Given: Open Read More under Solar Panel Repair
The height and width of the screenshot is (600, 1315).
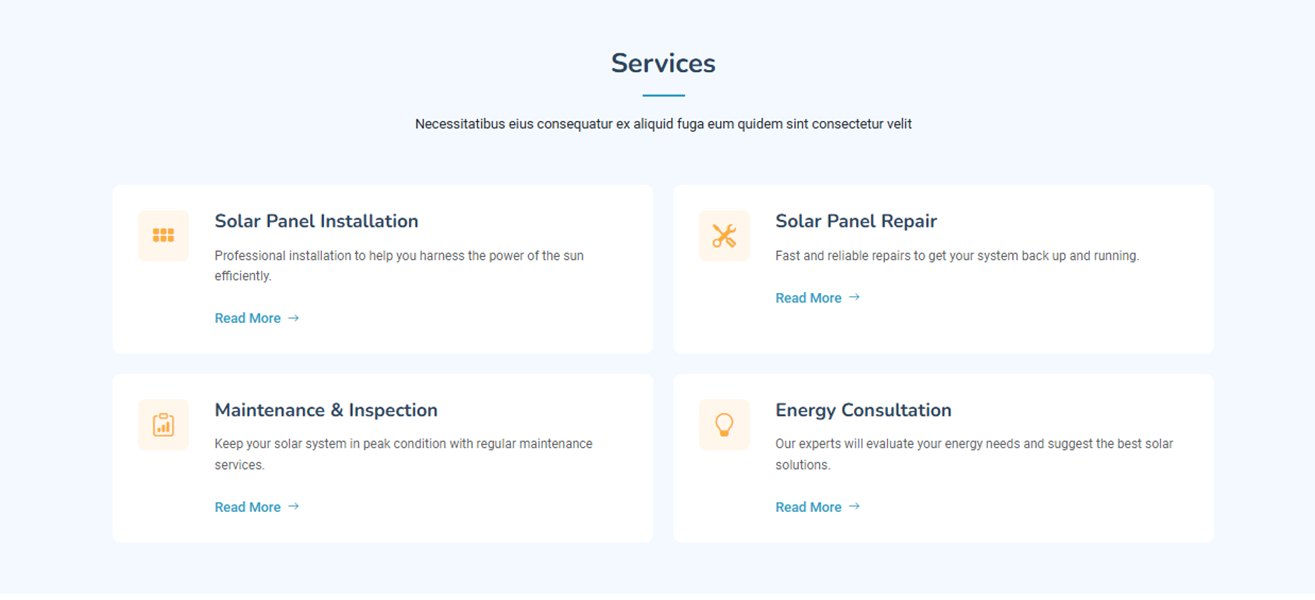Looking at the screenshot, I should pos(808,298).
